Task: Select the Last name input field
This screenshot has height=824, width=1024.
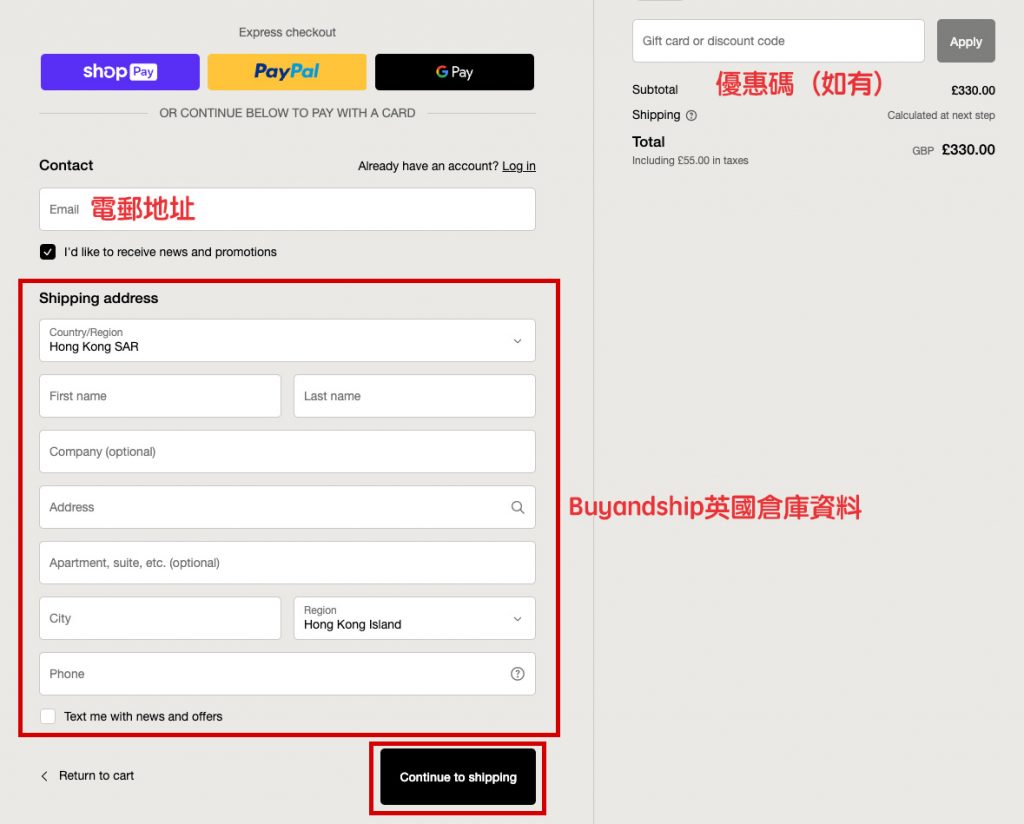Action: (414, 396)
